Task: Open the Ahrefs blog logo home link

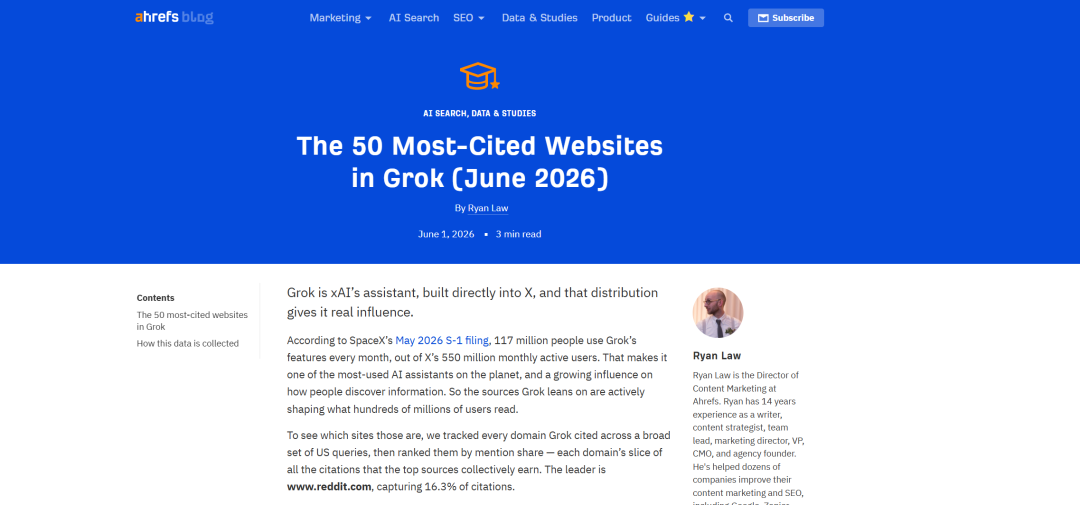Action: click(x=174, y=18)
